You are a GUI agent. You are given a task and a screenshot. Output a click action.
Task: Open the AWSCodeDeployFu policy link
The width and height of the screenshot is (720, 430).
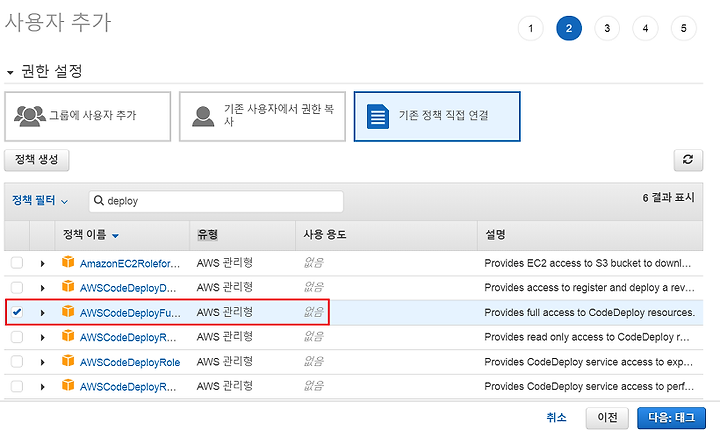(130, 313)
